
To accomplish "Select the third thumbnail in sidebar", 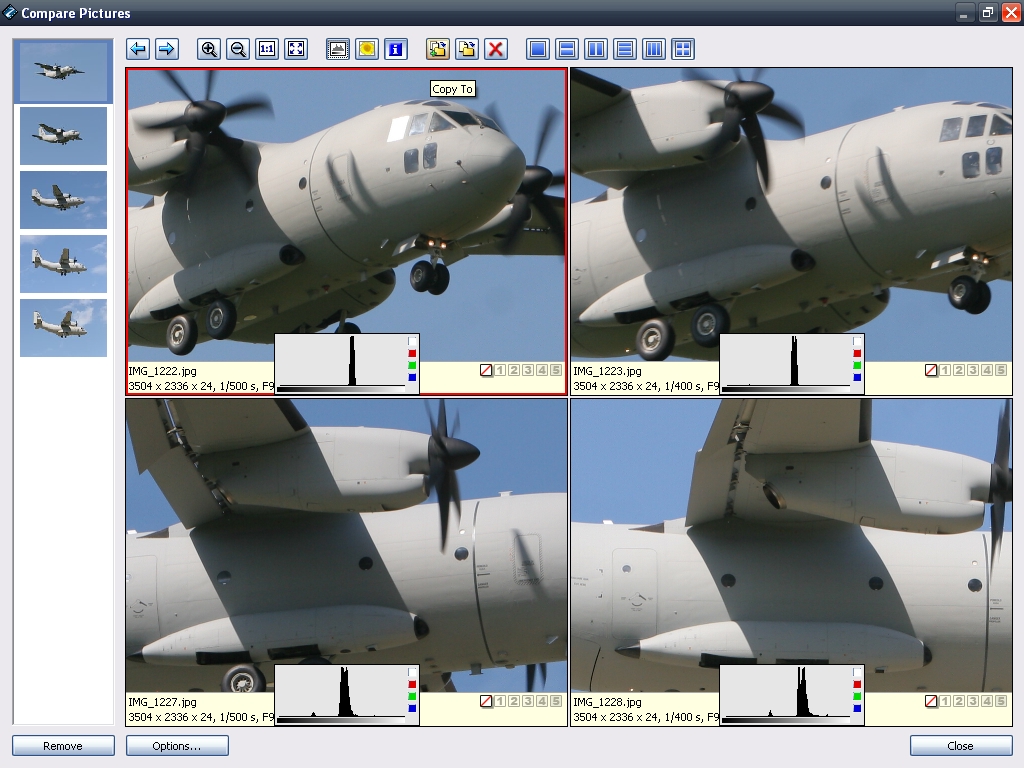I will click(x=63, y=200).
